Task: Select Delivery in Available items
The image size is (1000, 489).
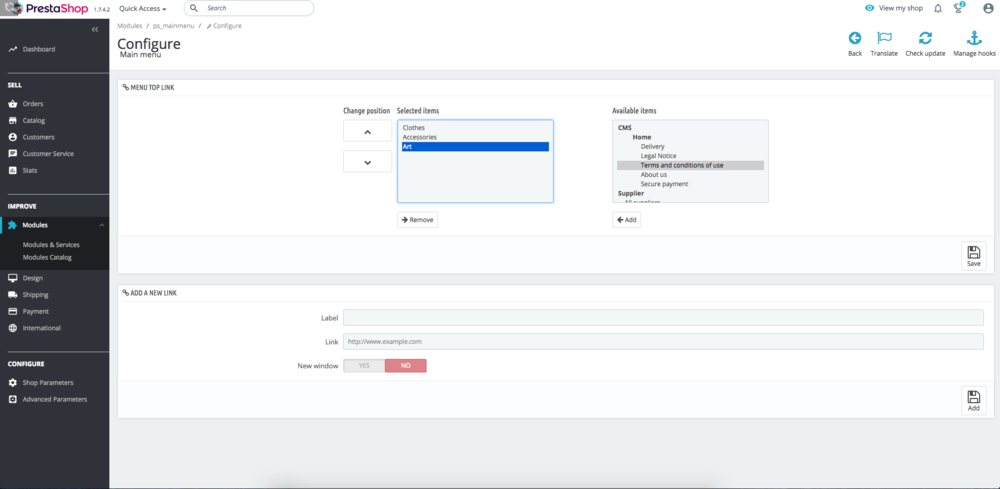Action: [690, 147]
